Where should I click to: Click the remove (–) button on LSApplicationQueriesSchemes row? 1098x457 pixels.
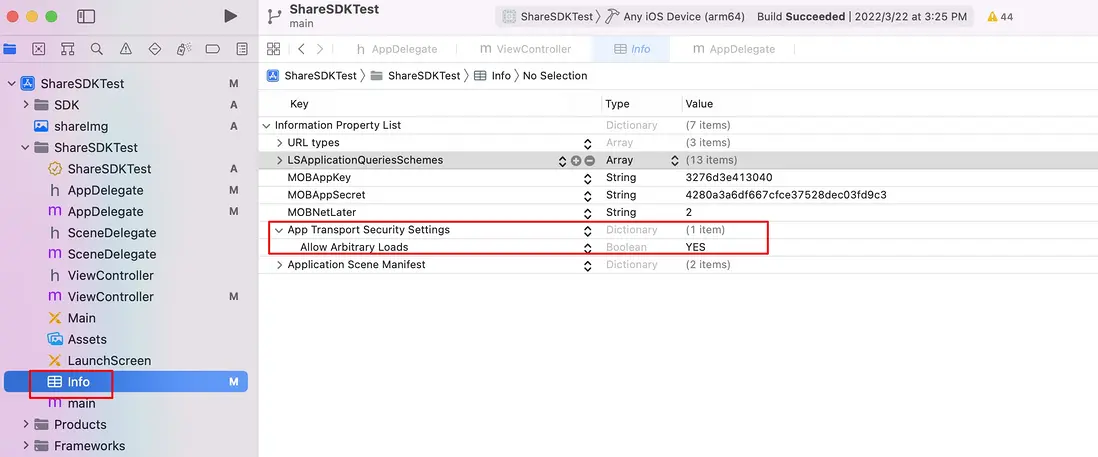click(590, 160)
